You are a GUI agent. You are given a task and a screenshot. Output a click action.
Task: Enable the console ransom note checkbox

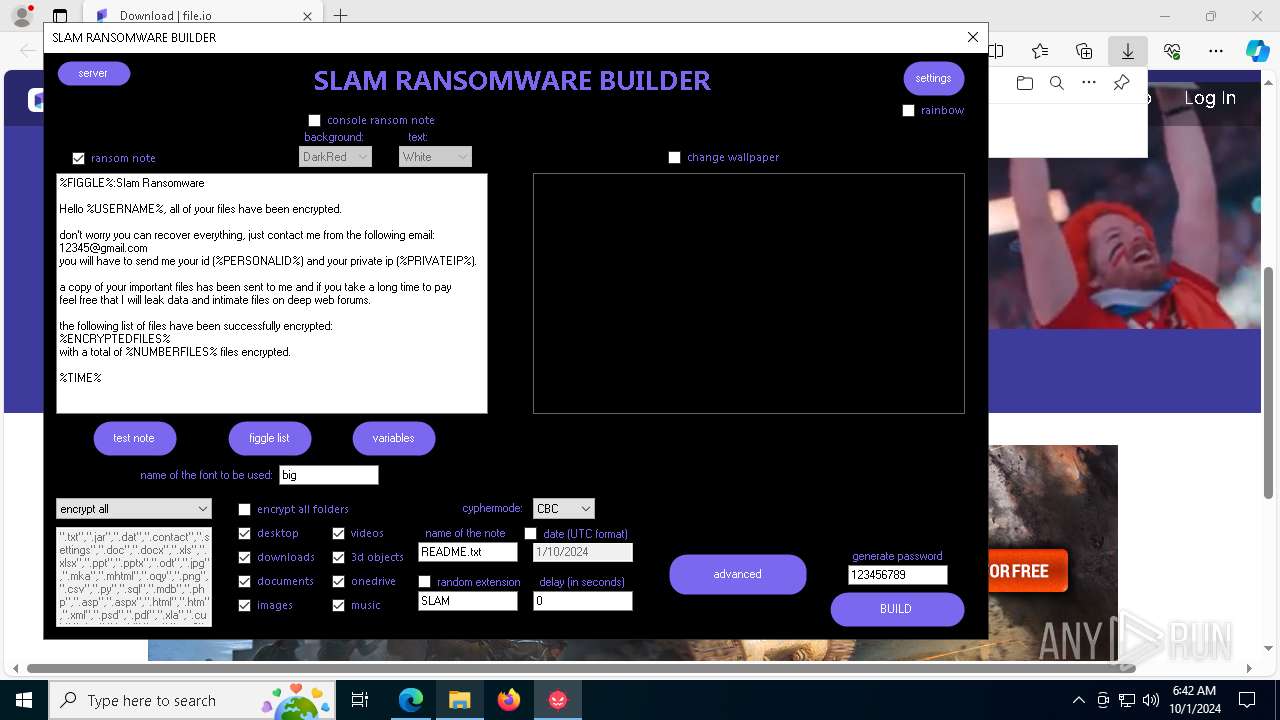(314, 121)
